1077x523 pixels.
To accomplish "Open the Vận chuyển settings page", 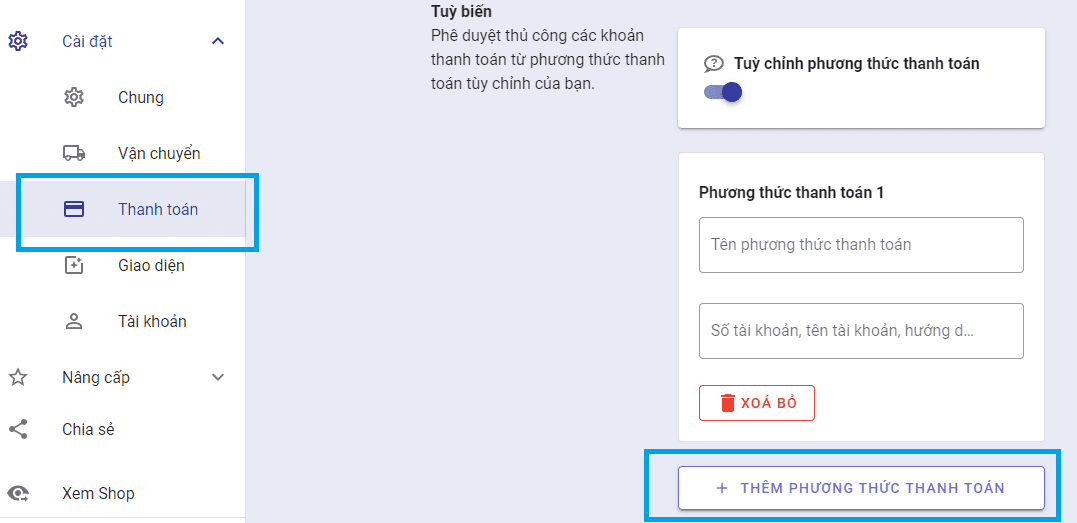I will click(x=159, y=154).
